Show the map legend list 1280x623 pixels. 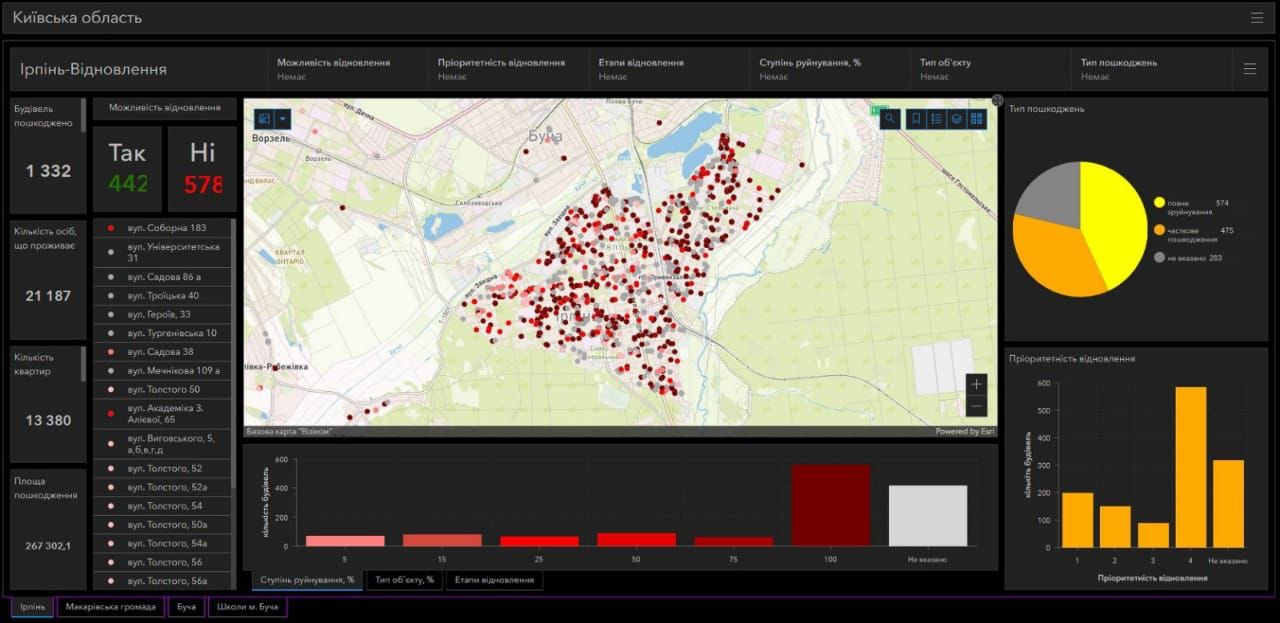click(x=936, y=119)
